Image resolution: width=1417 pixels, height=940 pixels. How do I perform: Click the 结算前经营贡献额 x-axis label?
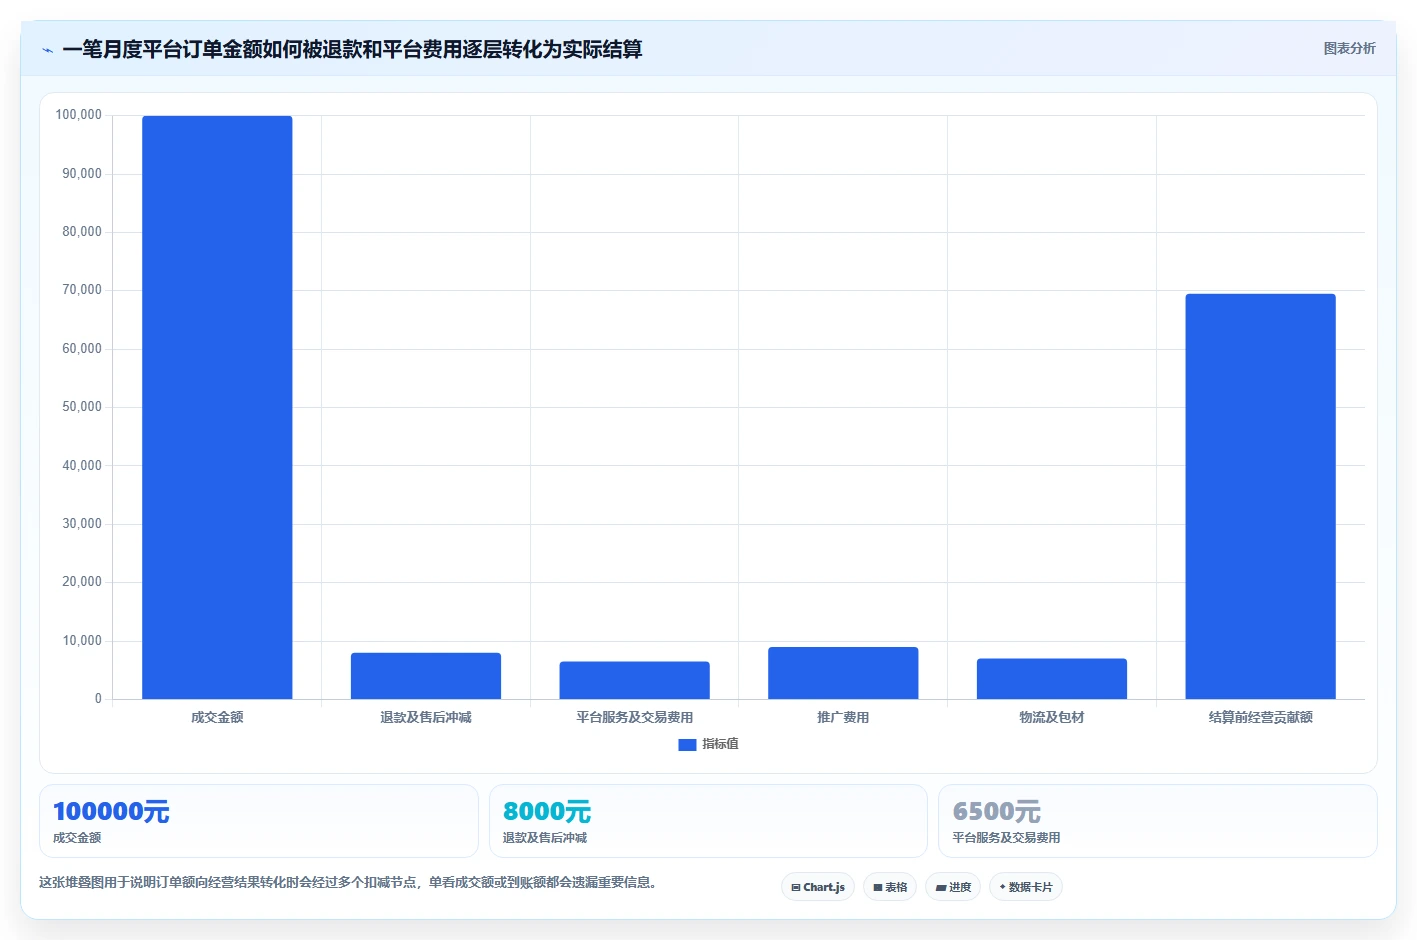tap(1260, 717)
